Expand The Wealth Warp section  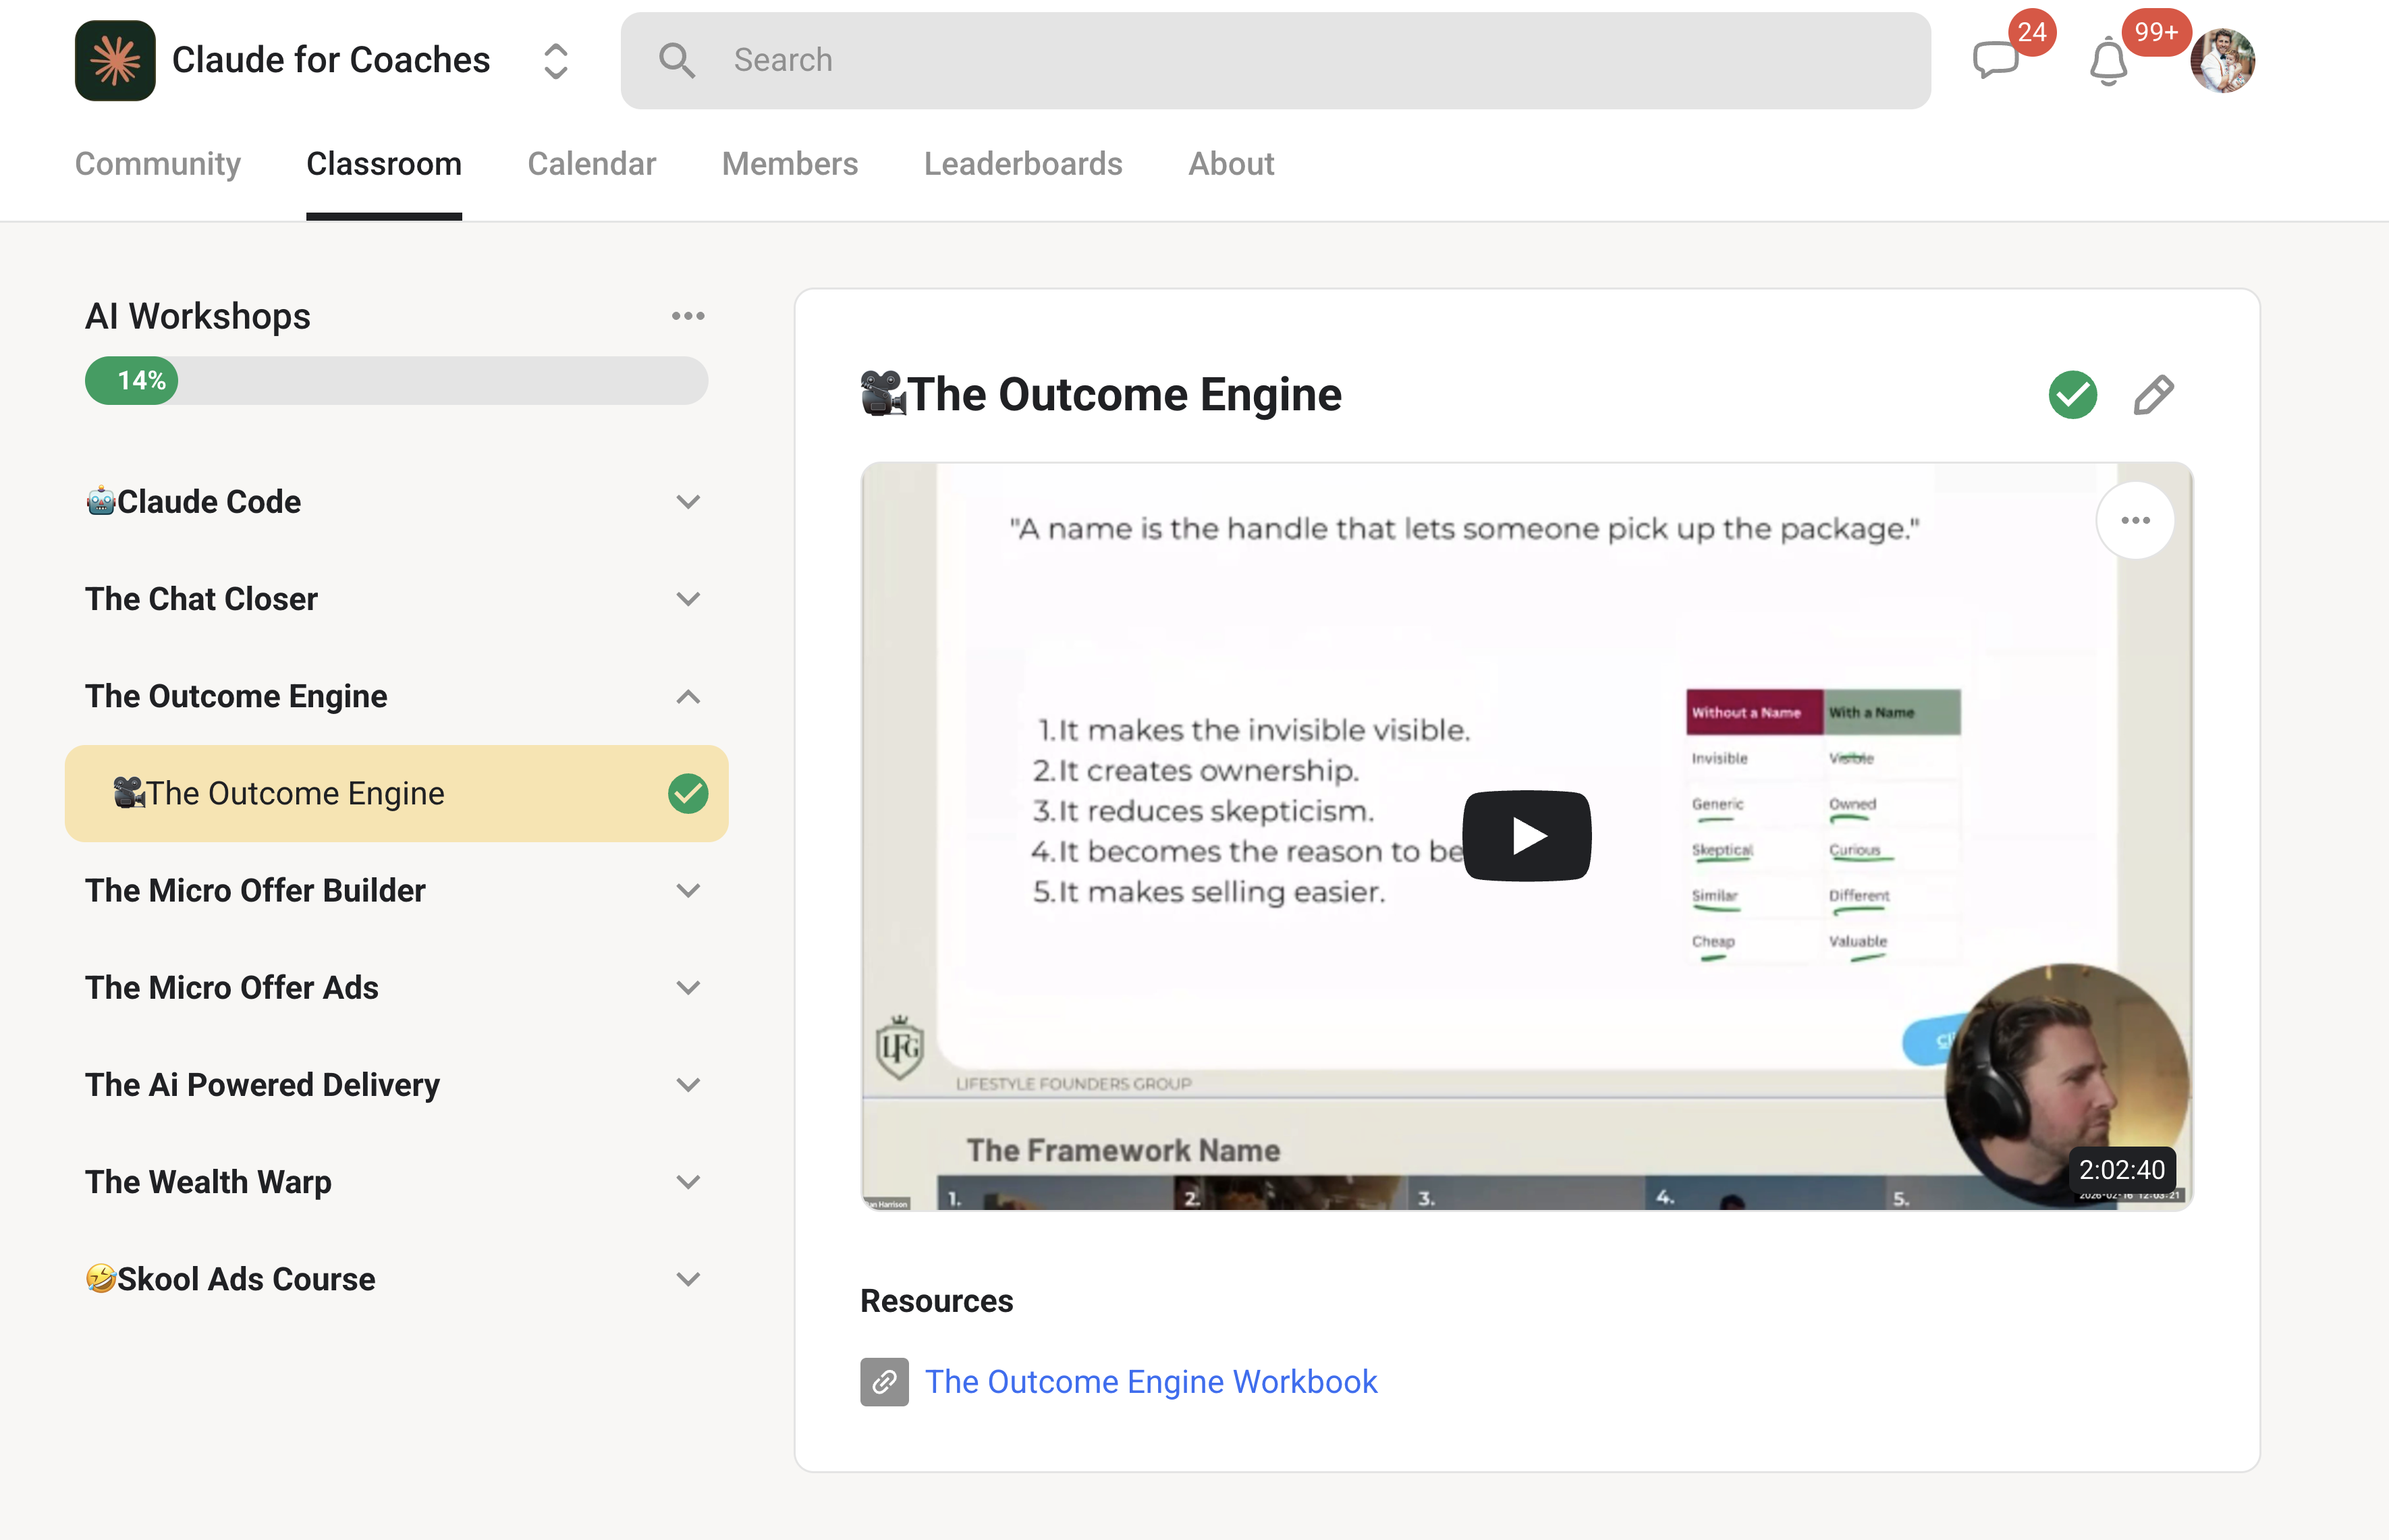(688, 1181)
